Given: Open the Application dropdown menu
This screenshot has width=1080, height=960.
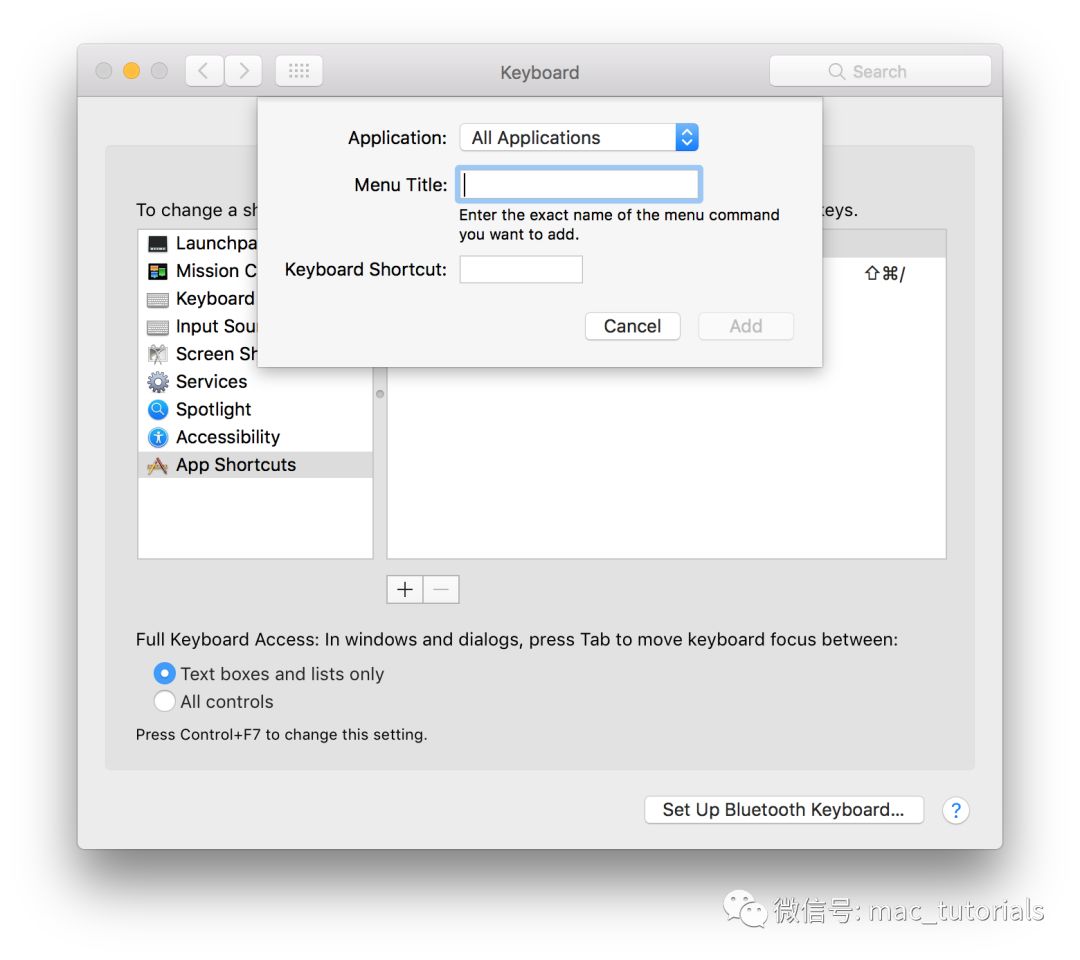Looking at the screenshot, I should tap(578, 138).
